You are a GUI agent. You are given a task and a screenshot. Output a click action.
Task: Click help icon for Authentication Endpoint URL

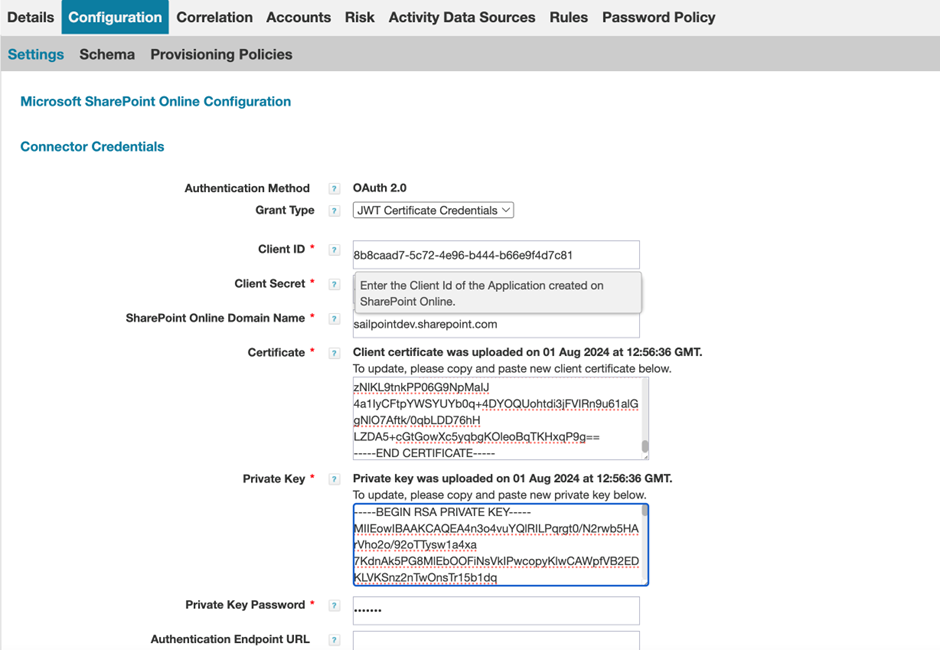[x=334, y=640]
